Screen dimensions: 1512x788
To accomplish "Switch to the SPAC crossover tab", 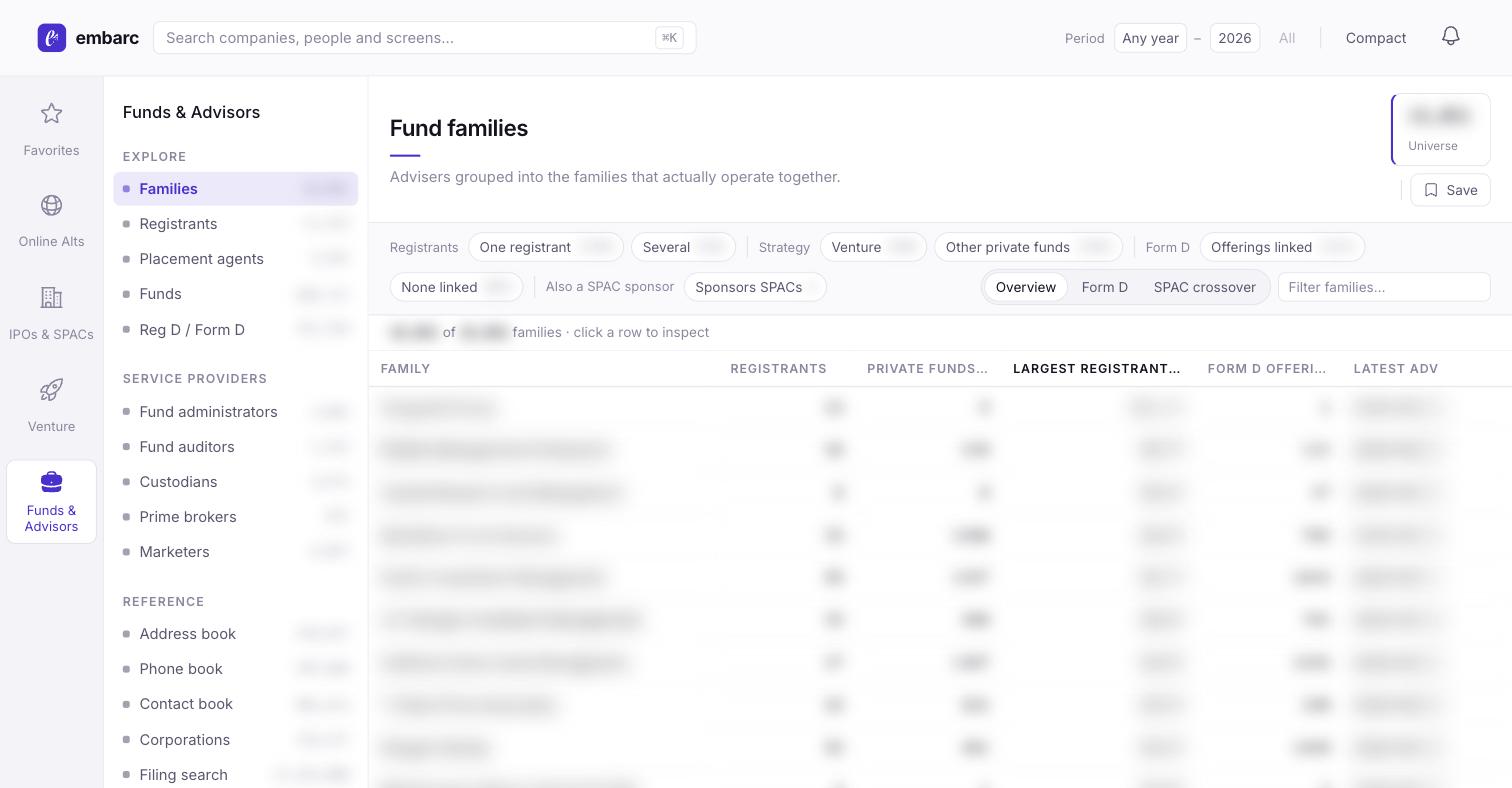I will tap(1205, 287).
